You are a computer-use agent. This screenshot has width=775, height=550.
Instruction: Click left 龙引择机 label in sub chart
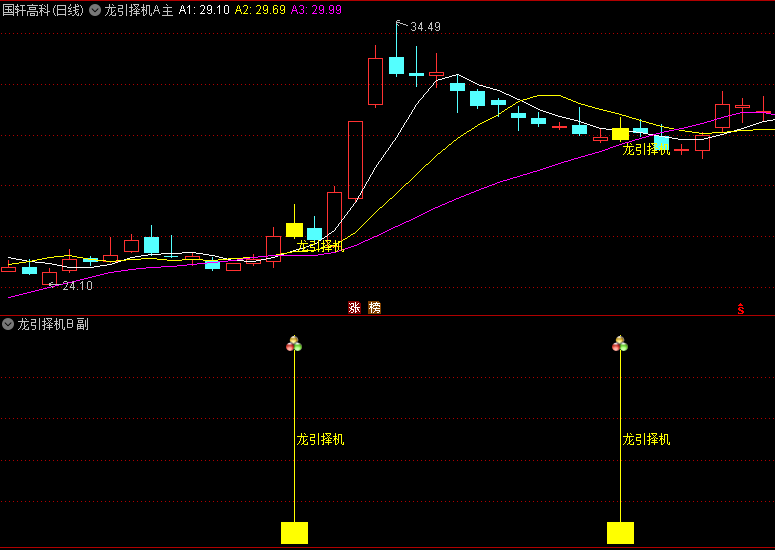[x=320, y=439]
